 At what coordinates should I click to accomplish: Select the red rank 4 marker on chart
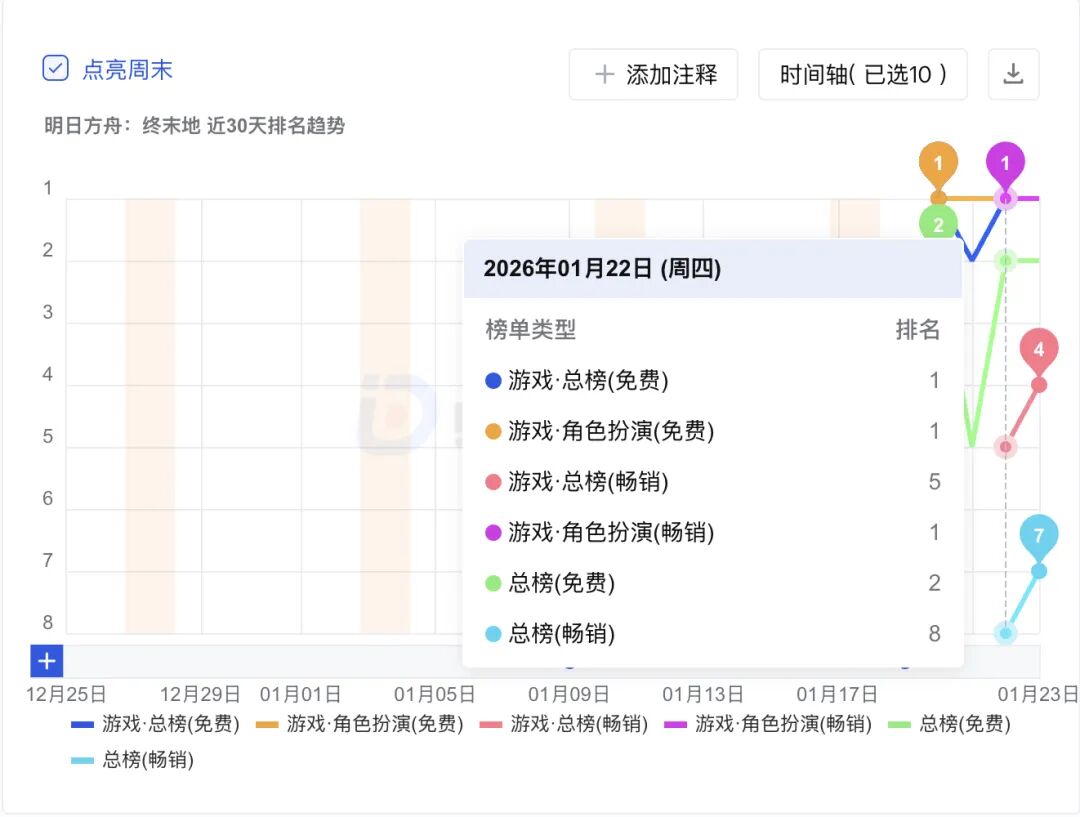1039,350
